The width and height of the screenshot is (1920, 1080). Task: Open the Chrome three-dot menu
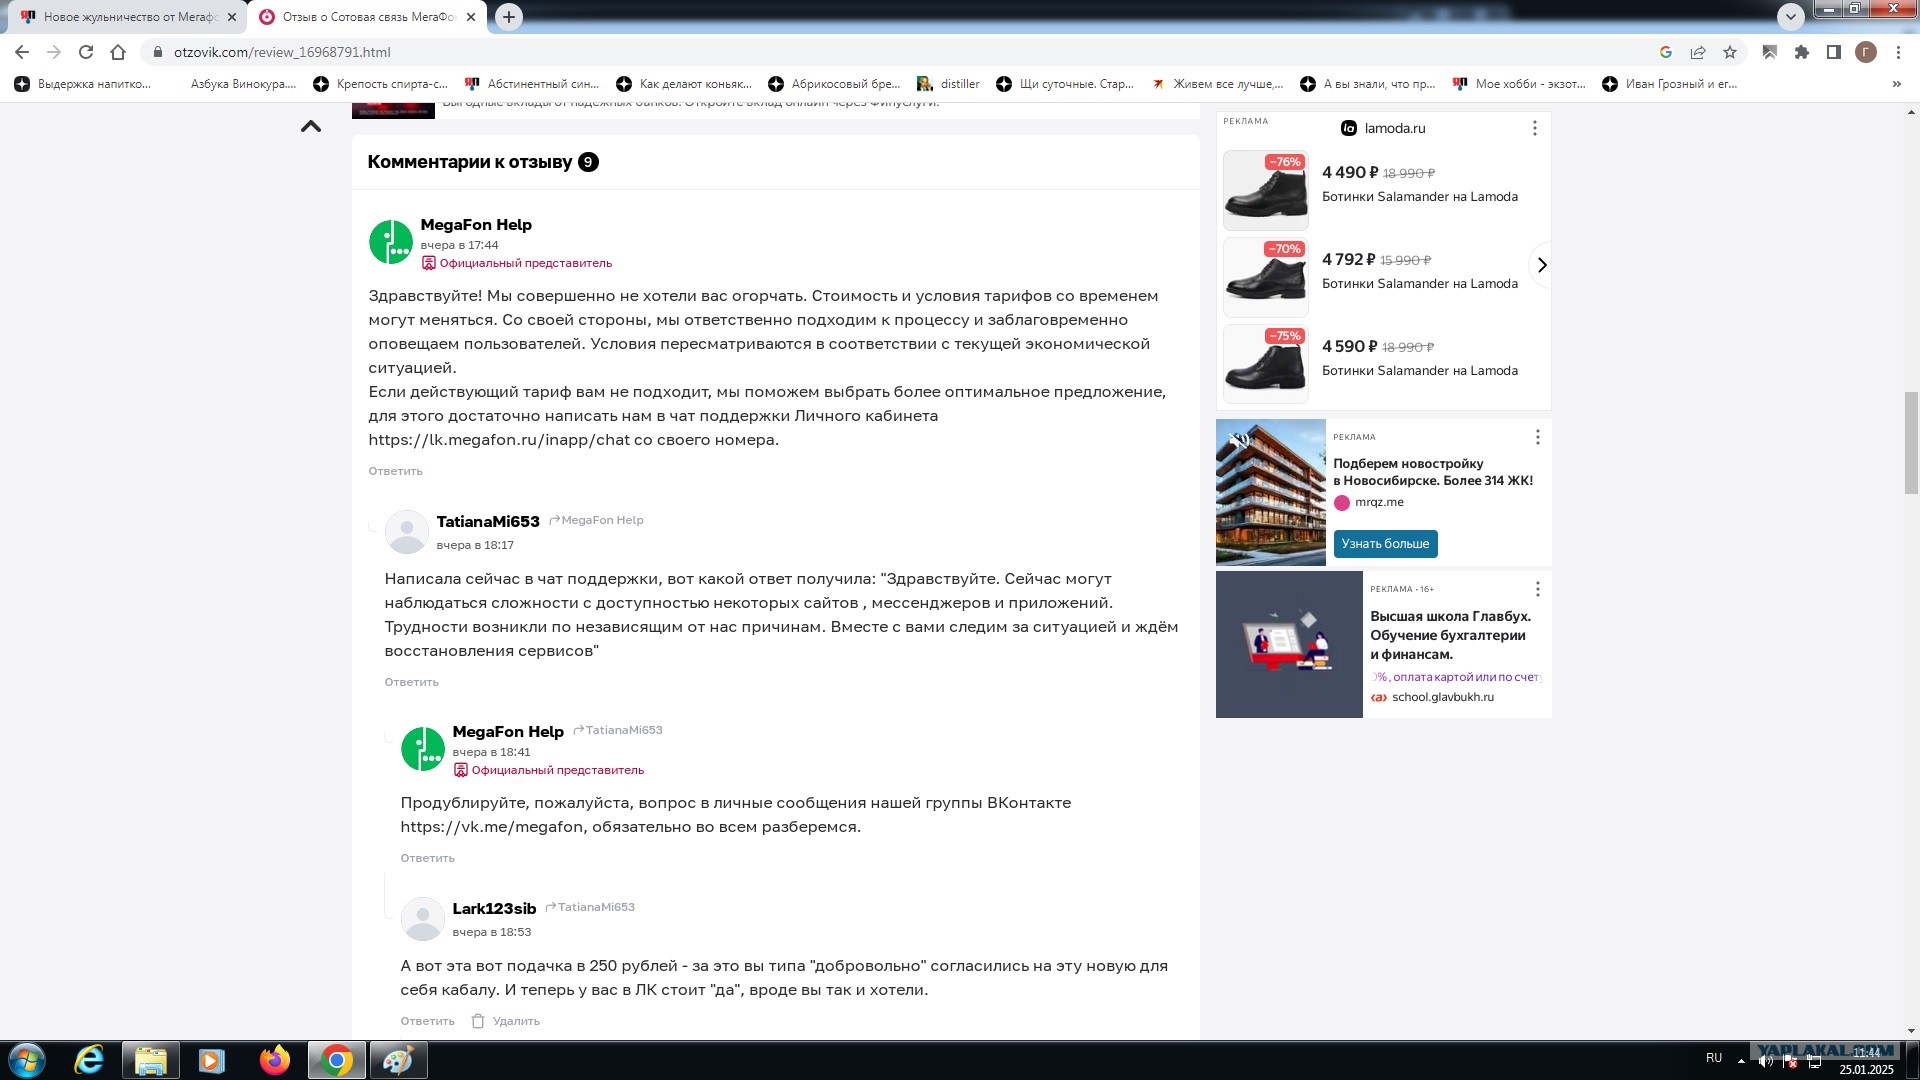point(1898,52)
